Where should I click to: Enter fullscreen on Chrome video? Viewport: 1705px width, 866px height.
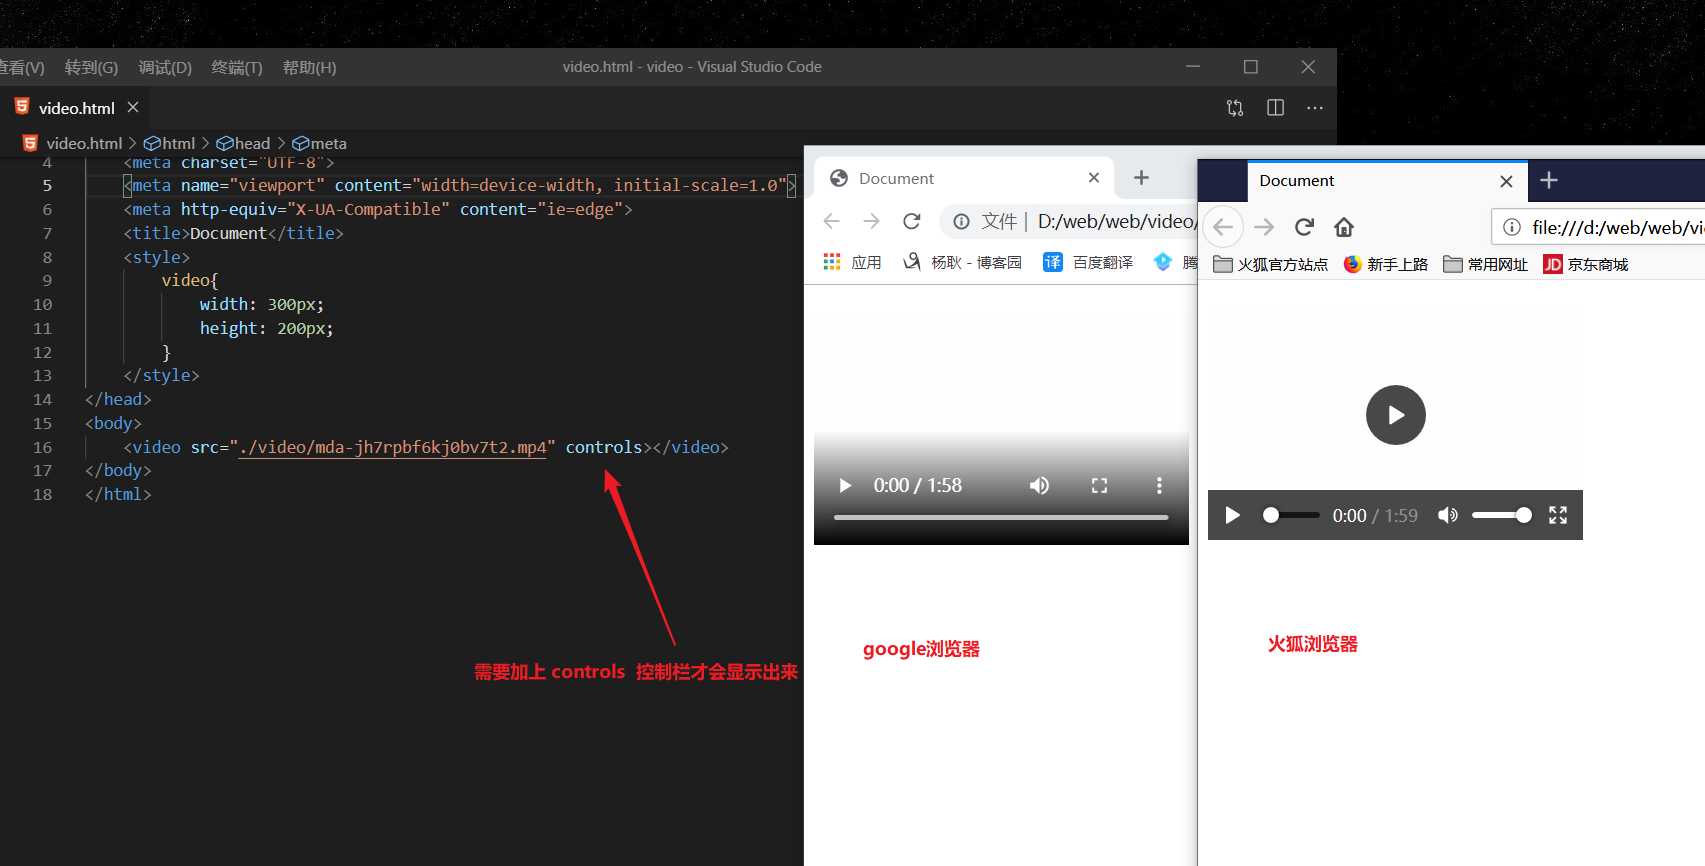[x=1099, y=485]
